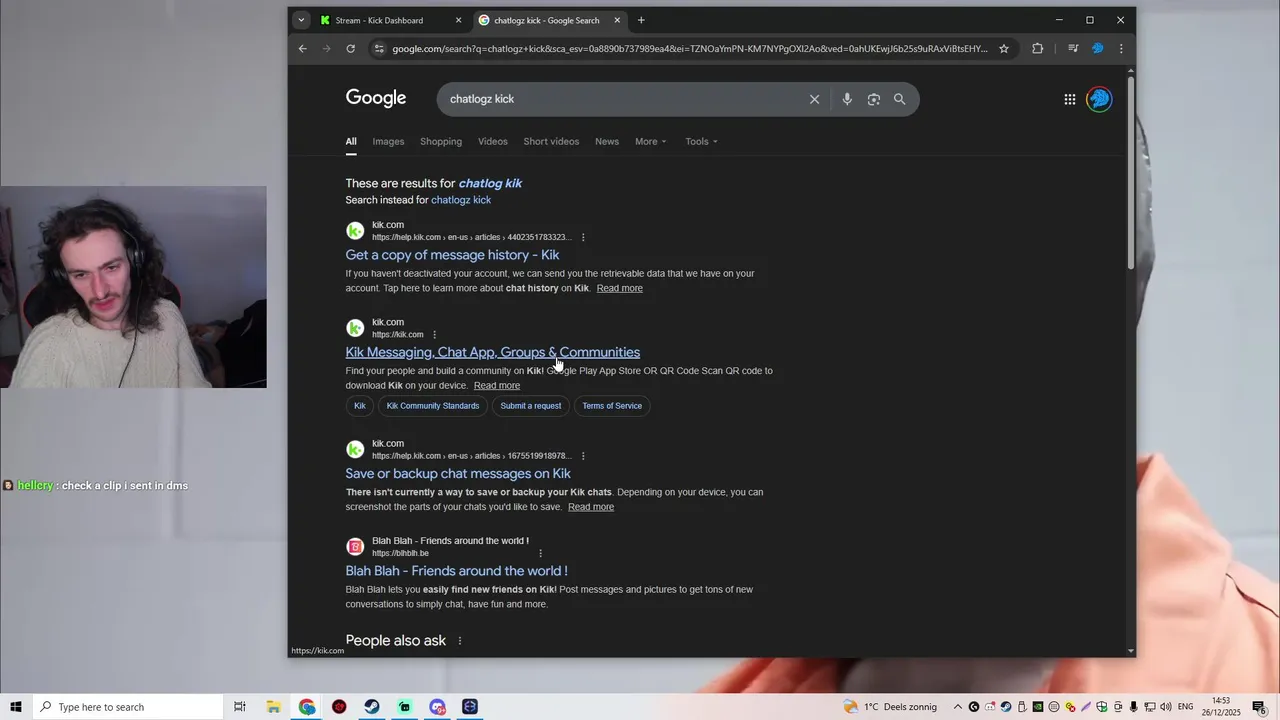Expand the More dropdown
This screenshot has height=720, width=1280.
(x=651, y=141)
